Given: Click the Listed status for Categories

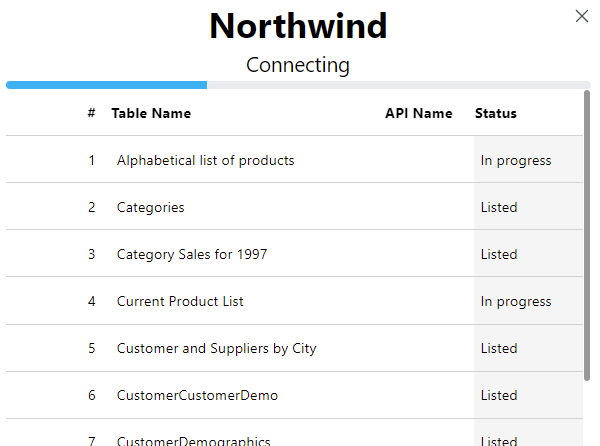Looking at the screenshot, I should (499, 207).
